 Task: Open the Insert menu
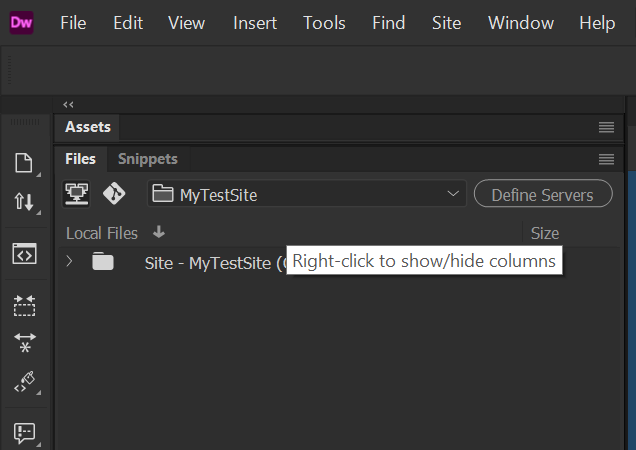coord(255,23)
